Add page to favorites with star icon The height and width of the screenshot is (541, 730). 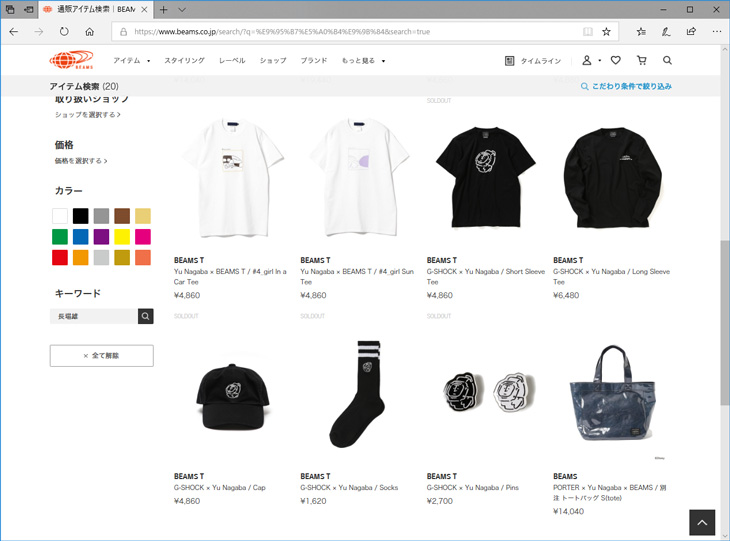coord(606,32)
